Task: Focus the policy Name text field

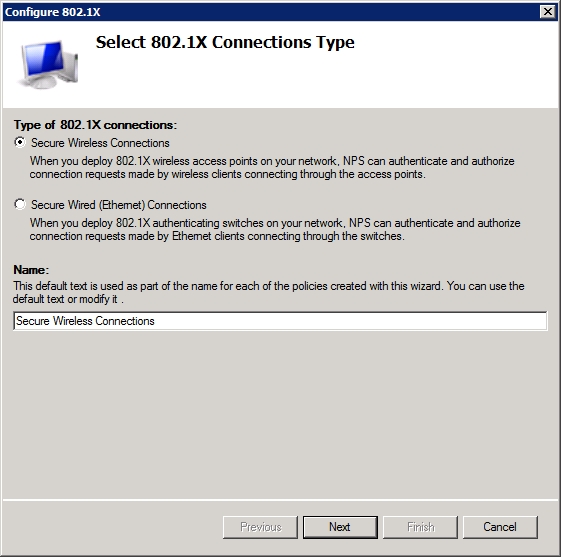Action: tap(280, 321)
